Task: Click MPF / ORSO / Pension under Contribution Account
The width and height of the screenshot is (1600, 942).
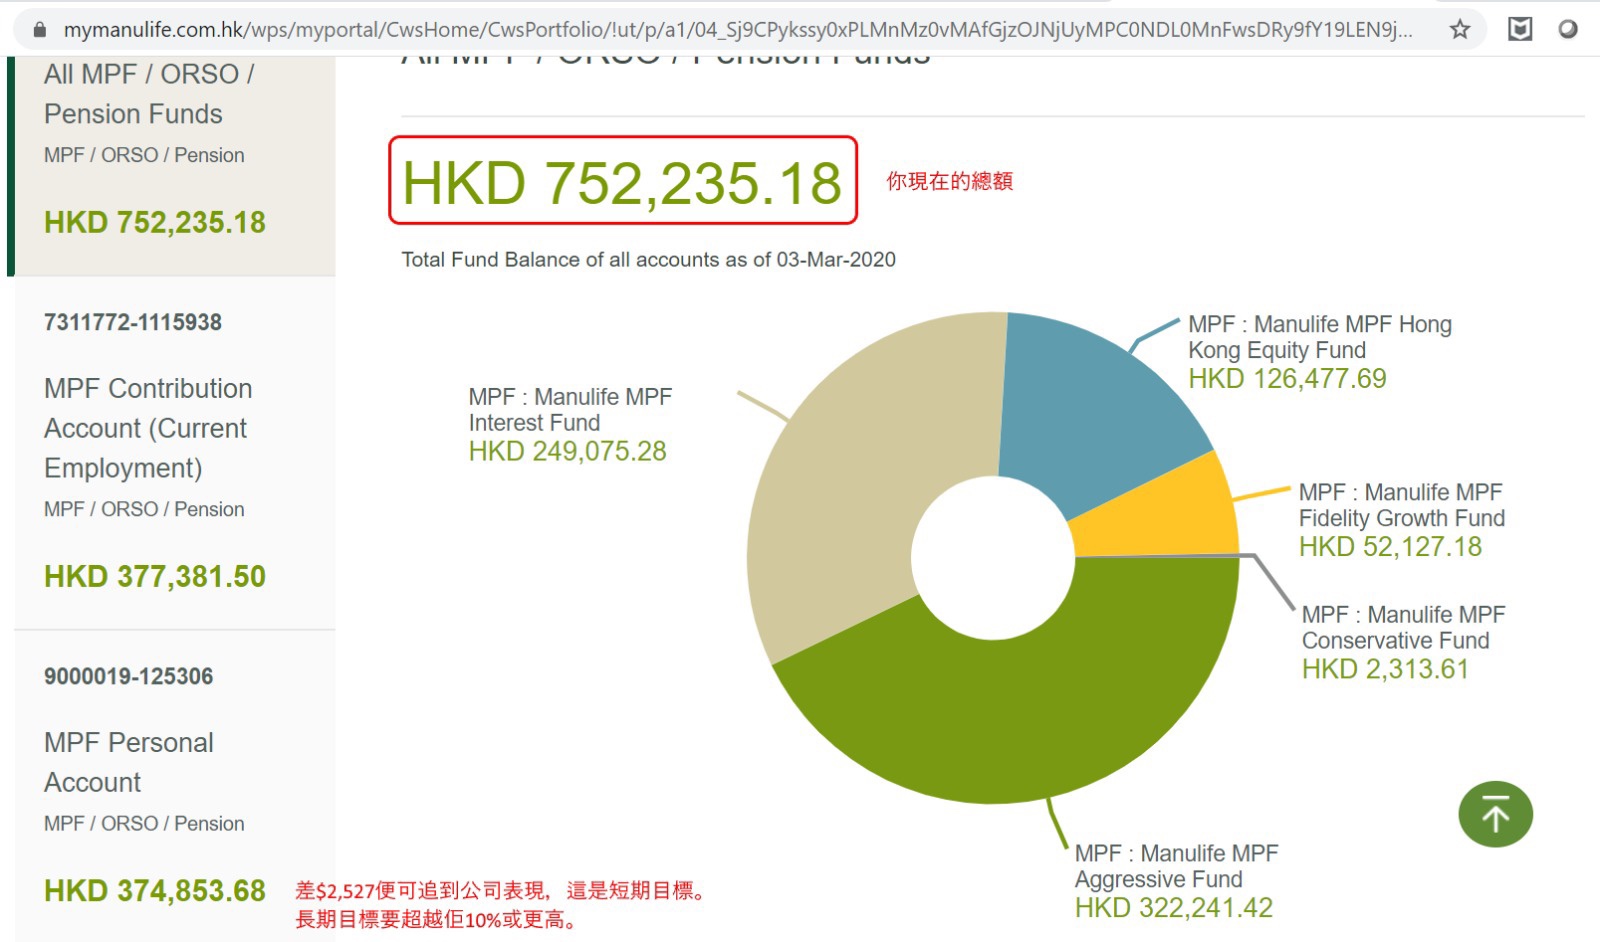Action: [144, 510]
